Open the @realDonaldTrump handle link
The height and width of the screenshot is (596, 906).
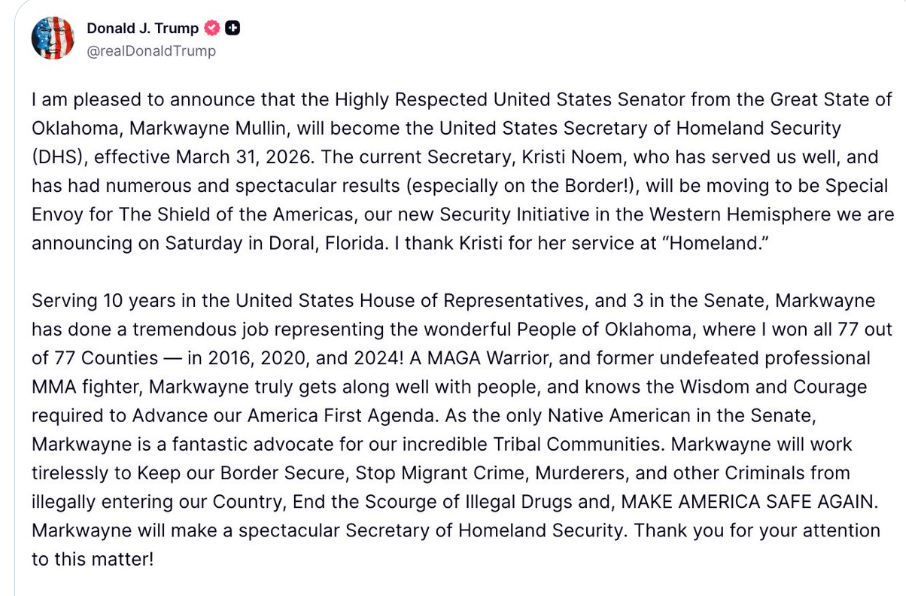click(x=151, y=50)
